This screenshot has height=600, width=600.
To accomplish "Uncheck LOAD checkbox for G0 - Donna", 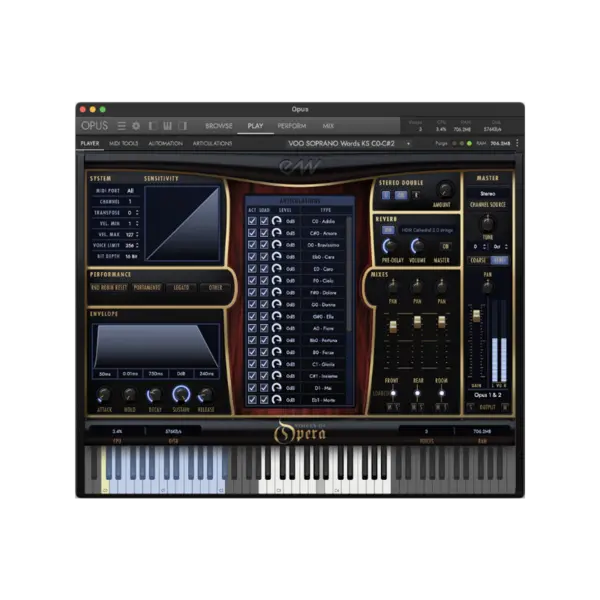I will 264,305.
